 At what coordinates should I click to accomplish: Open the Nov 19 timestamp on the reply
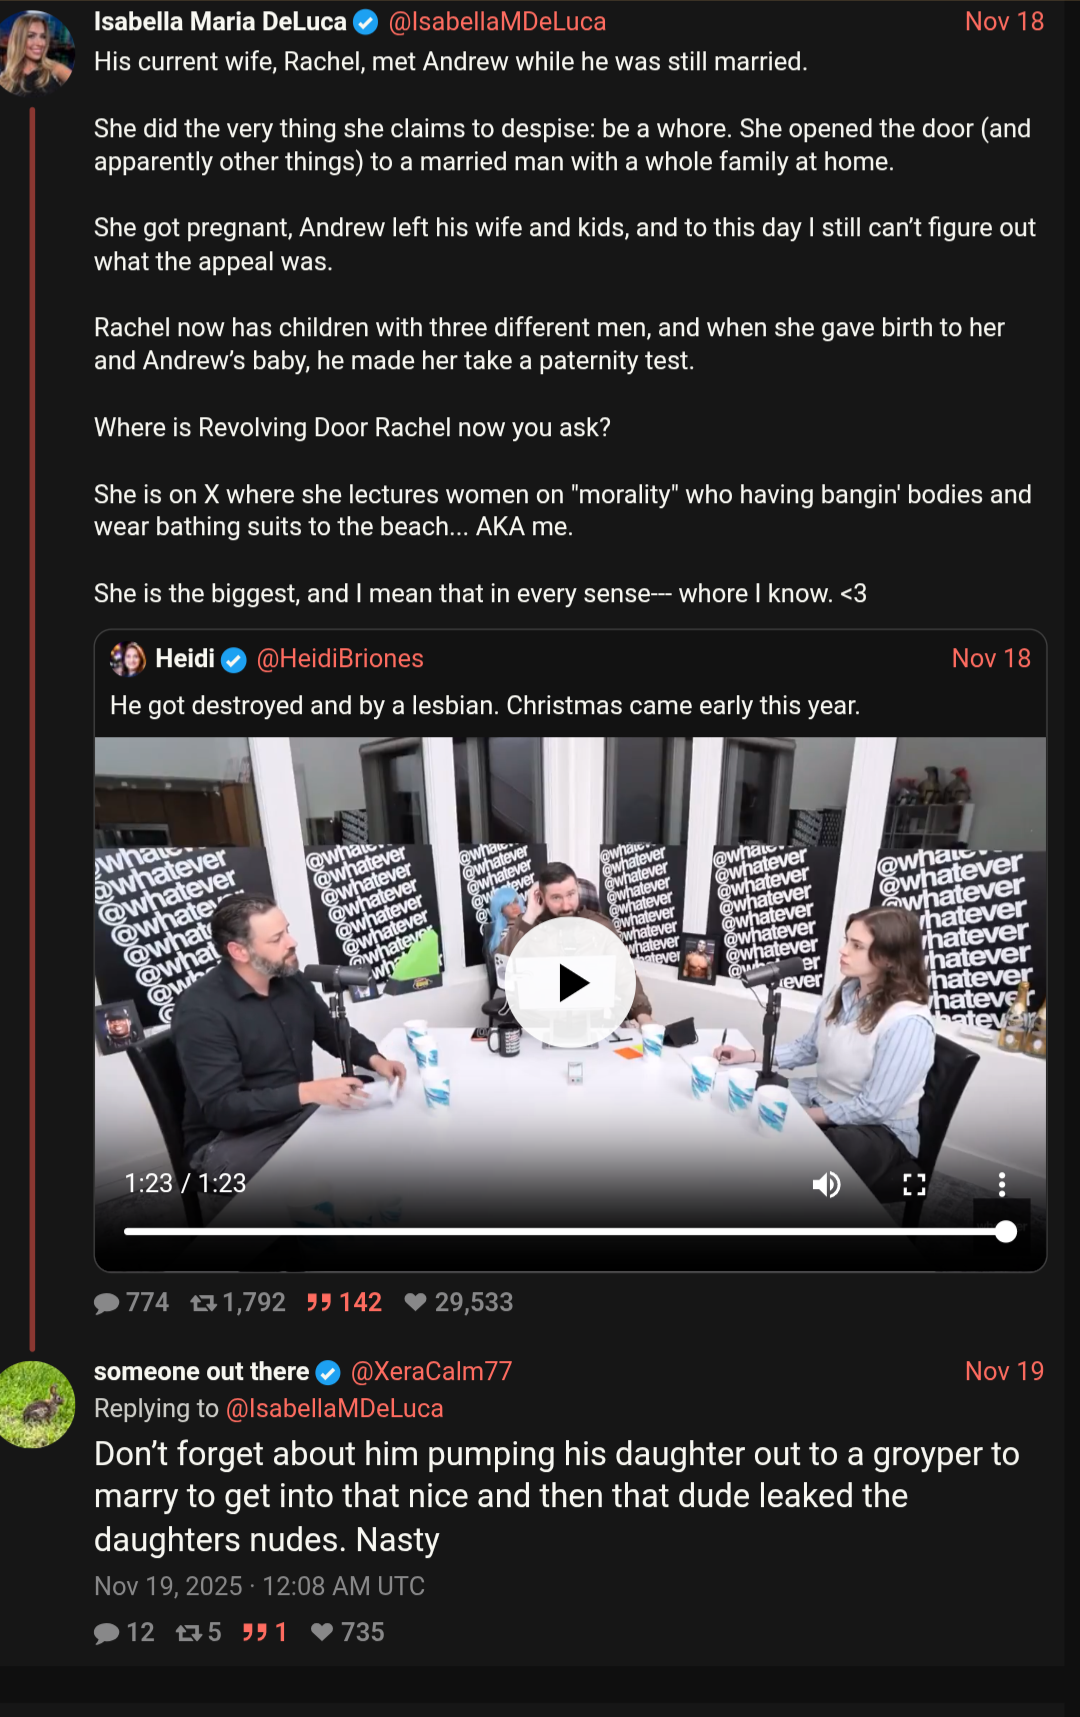(x=1004, y=1371)
